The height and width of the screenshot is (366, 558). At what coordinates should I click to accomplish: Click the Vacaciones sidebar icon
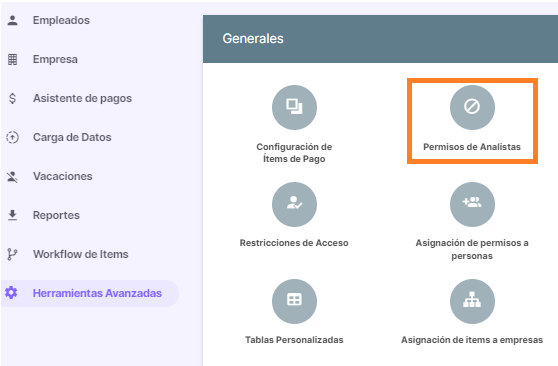12,176
